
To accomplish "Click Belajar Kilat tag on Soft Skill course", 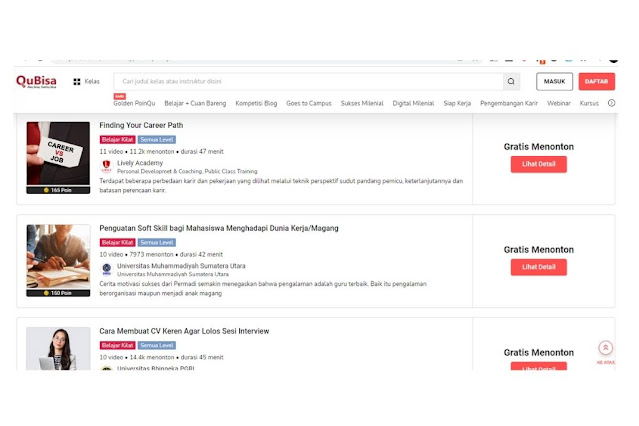I will tap(117, 243).
